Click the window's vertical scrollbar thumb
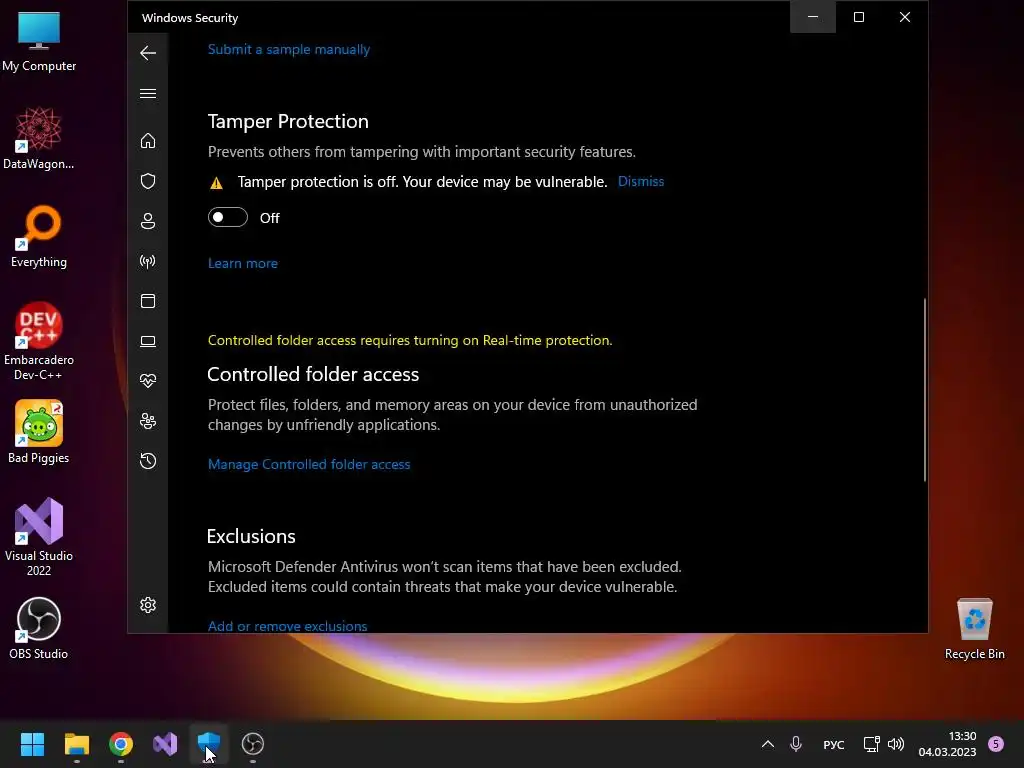Viewport: 1024px width, 768px height. (x=925, y=390)
